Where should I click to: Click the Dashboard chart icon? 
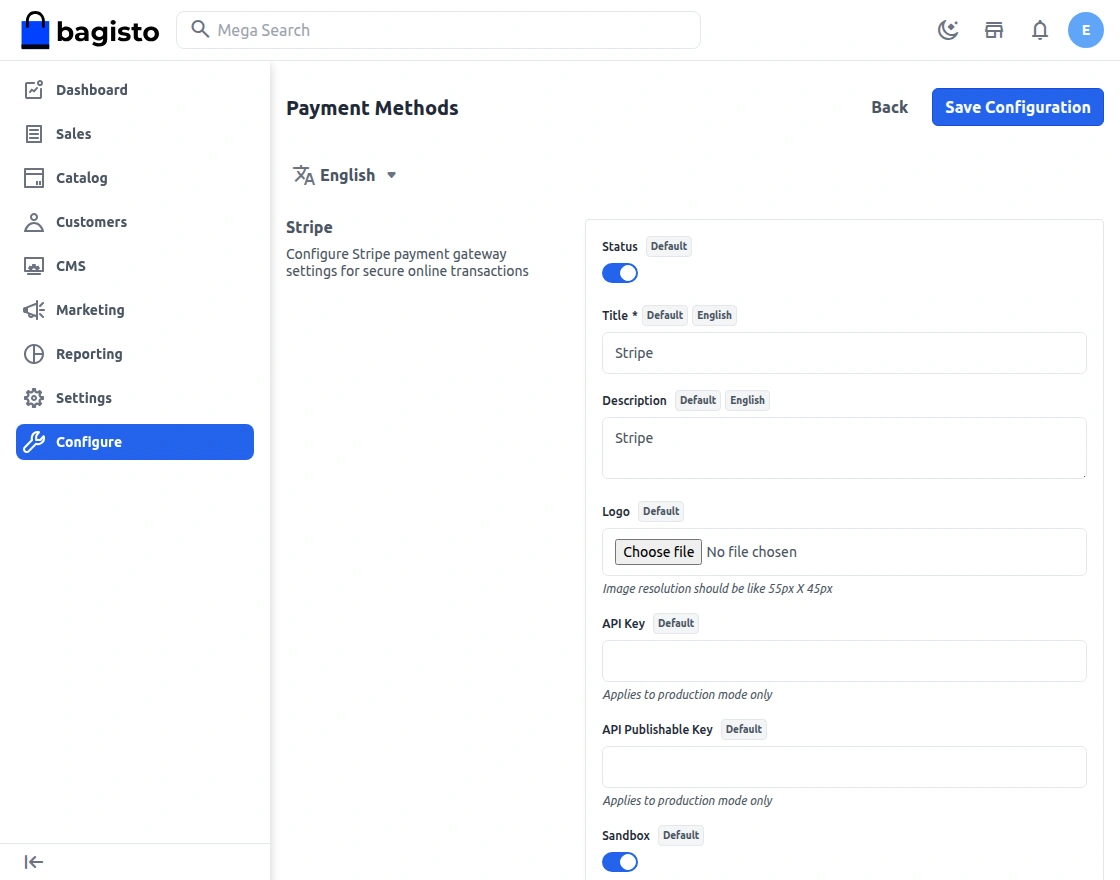34,90
